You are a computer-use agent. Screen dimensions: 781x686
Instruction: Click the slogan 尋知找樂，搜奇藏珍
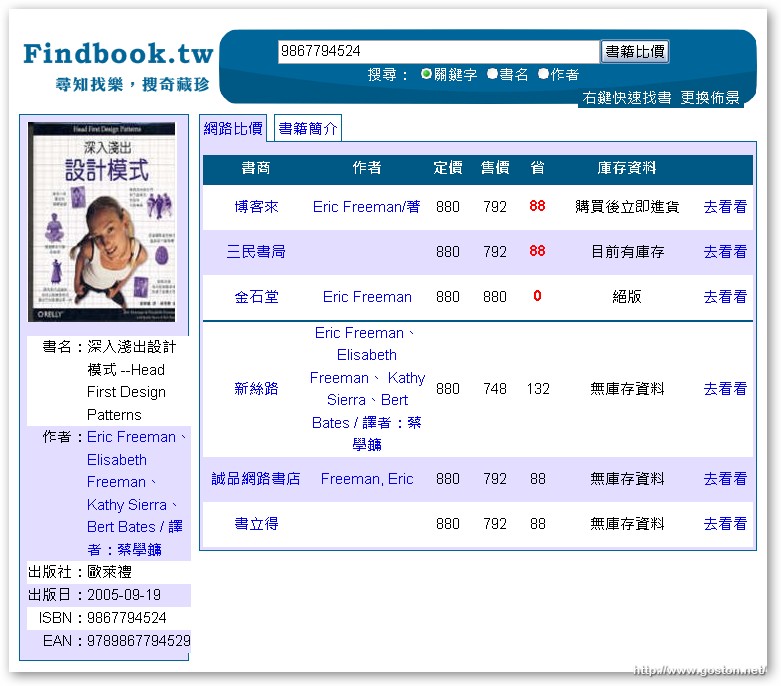click(x=132, y=85)
